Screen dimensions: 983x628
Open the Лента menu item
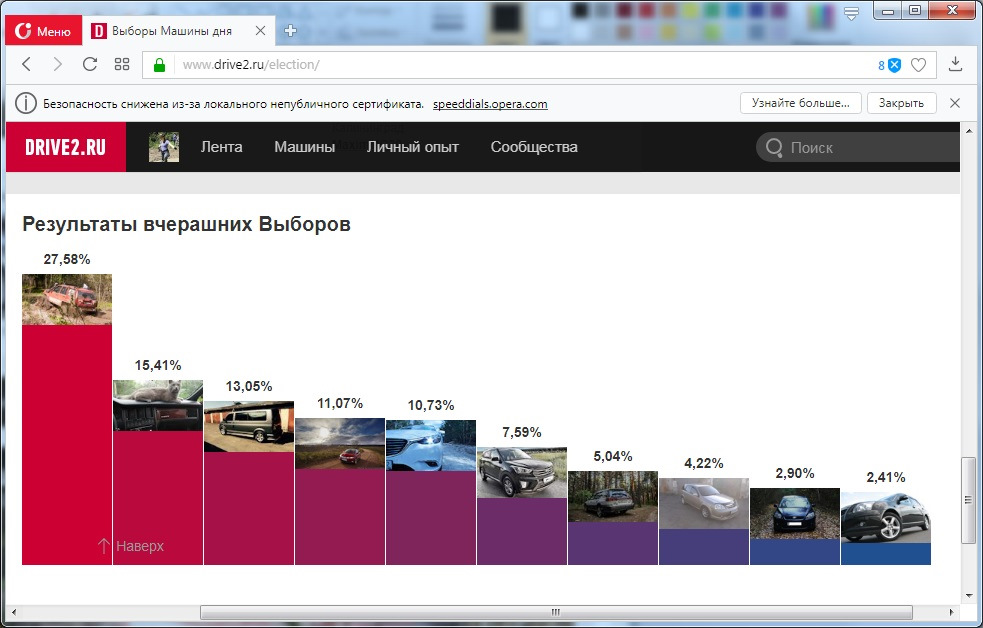coord(221,147)
